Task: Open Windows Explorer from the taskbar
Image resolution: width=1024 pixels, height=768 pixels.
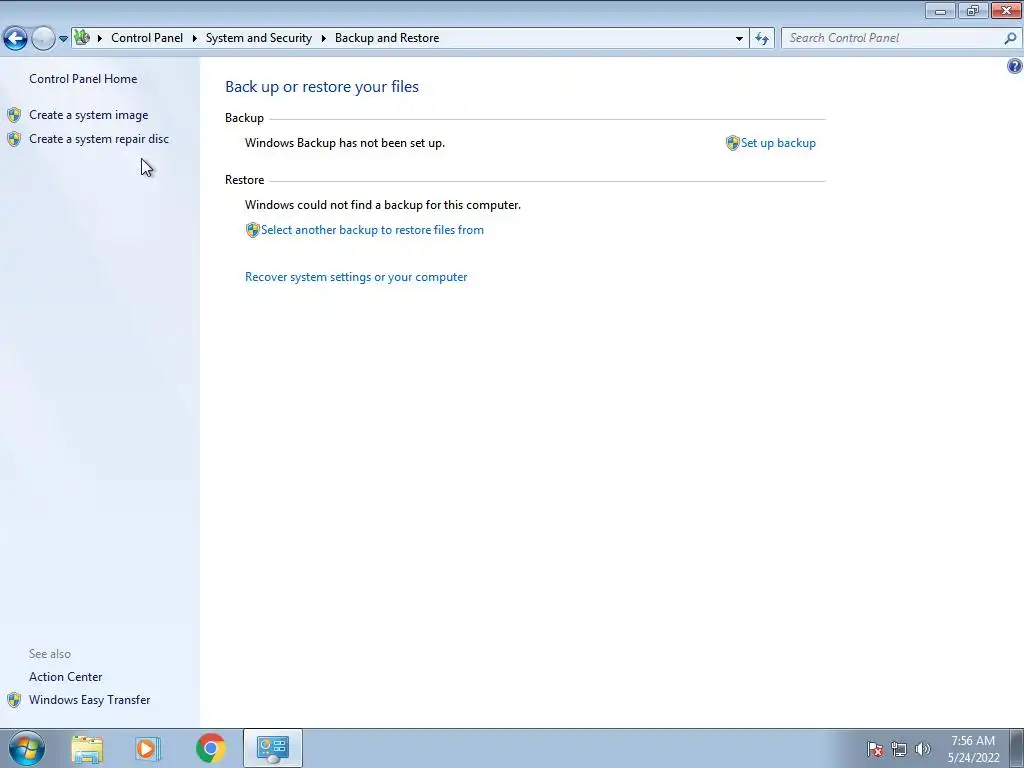Action: click(x=88, y=748)
